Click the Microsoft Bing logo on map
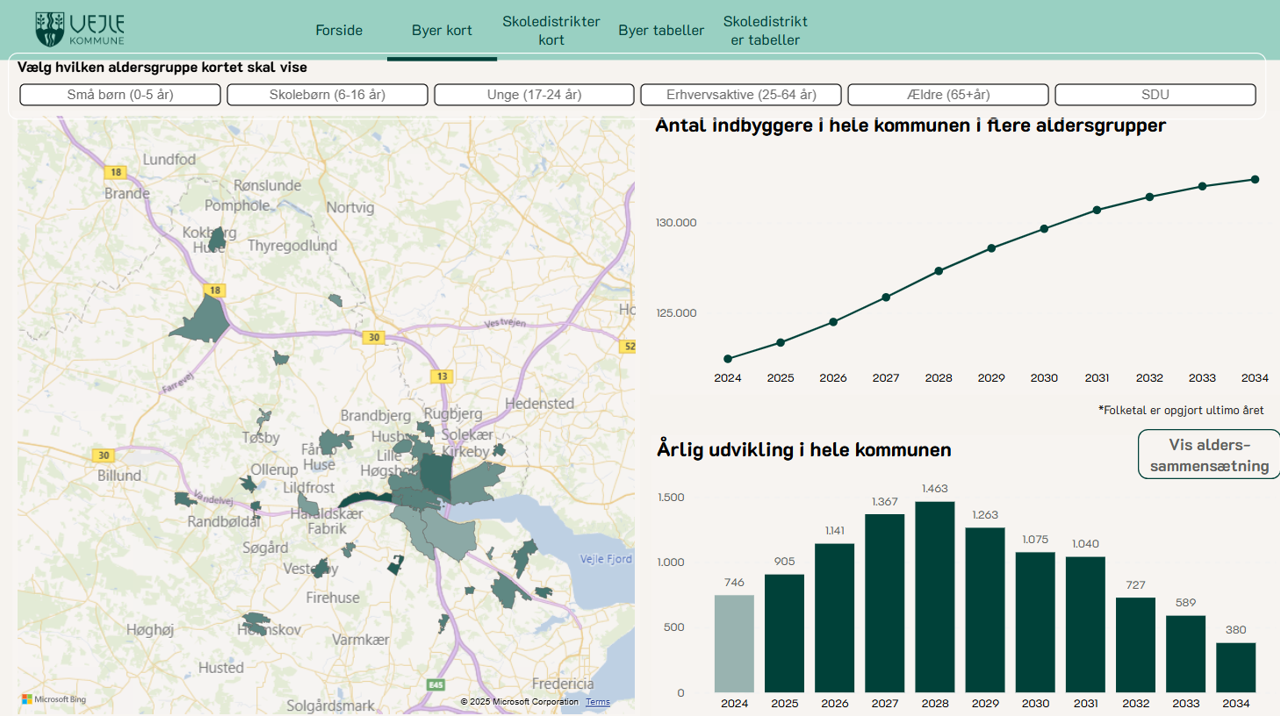The height and width of the screenshot is (716, 1280). tap(54, 699)
